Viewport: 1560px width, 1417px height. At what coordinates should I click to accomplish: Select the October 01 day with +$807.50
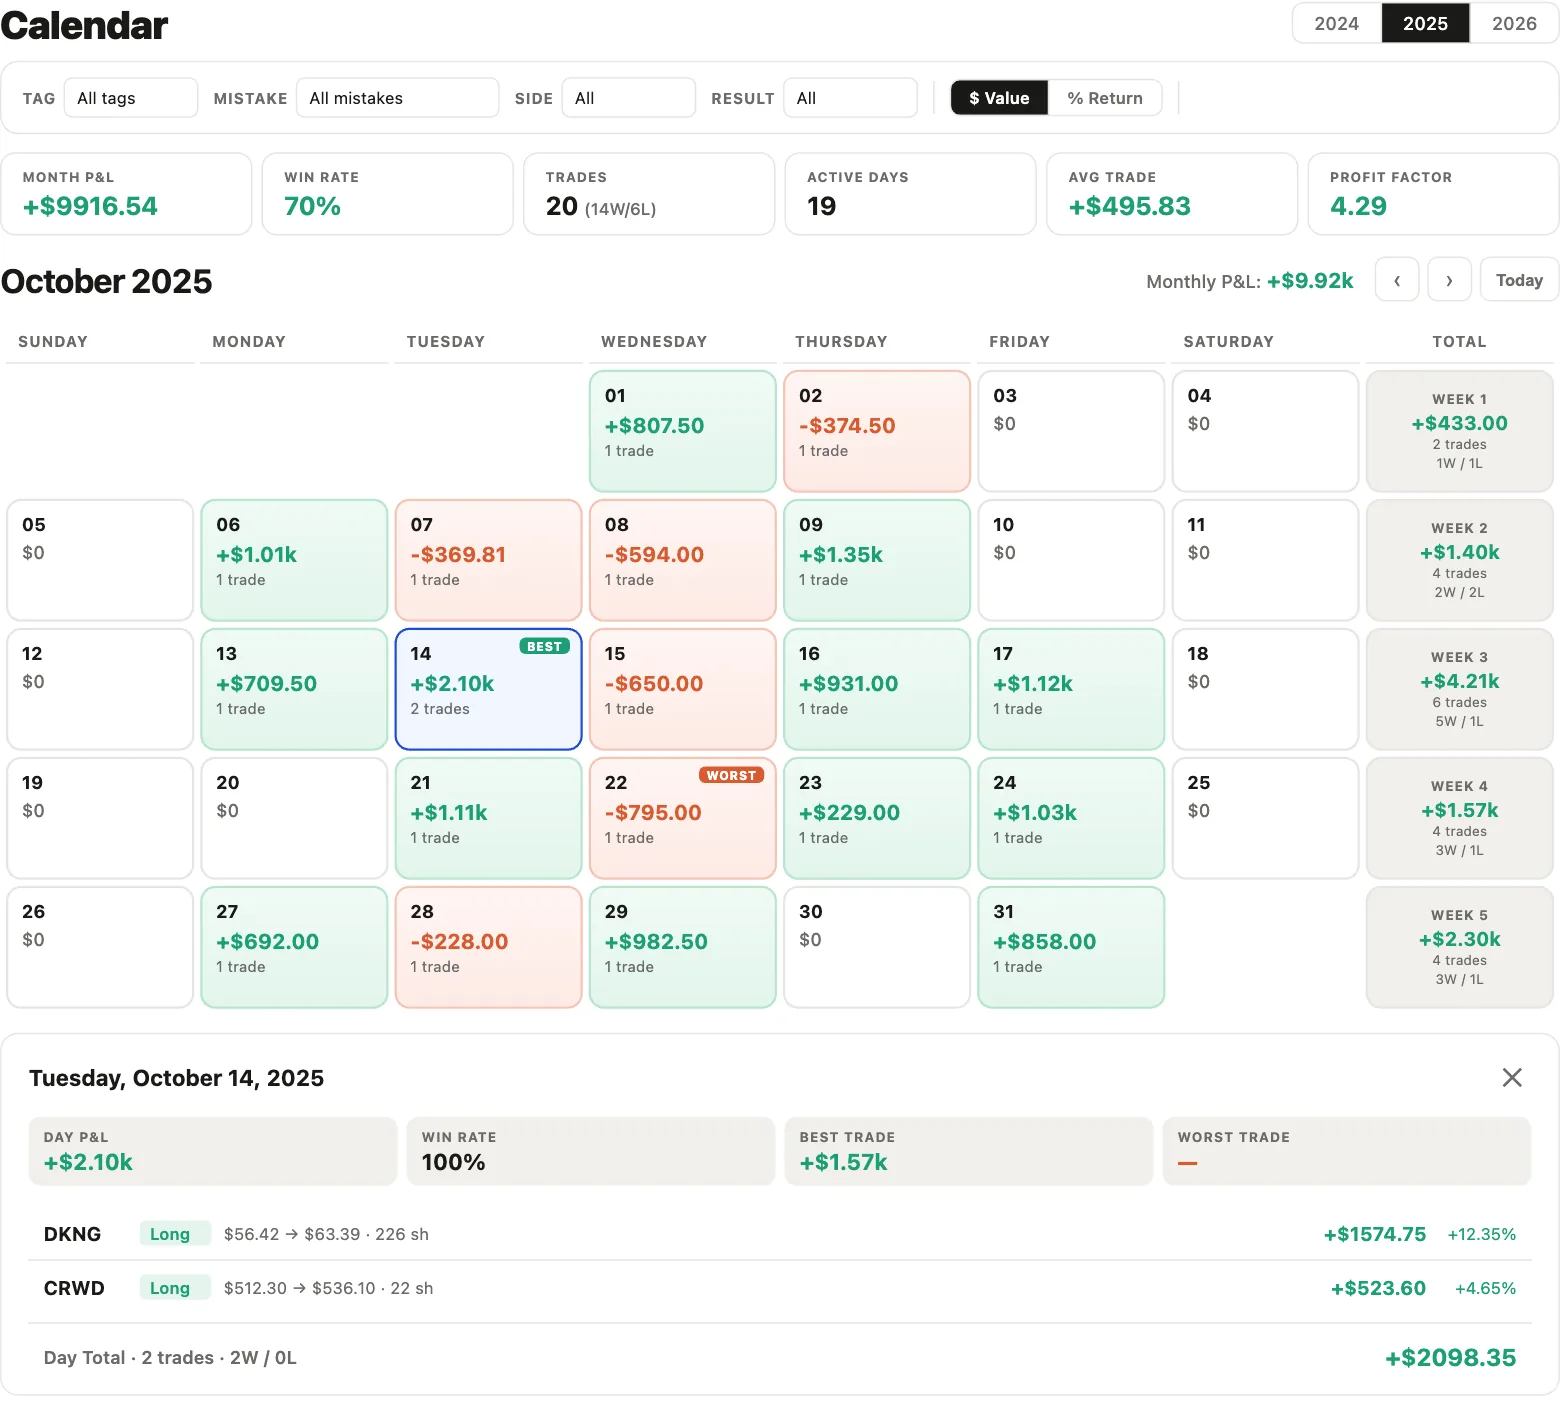(x=683, y=431)
